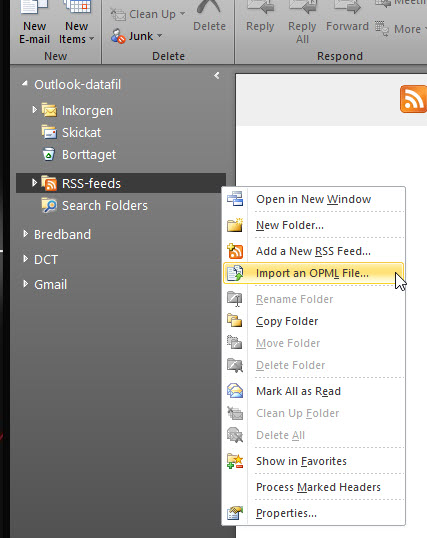Collapse the navigation pane with the chevron
This screenshot has width=427, height=538.
[x=217, y=75]
